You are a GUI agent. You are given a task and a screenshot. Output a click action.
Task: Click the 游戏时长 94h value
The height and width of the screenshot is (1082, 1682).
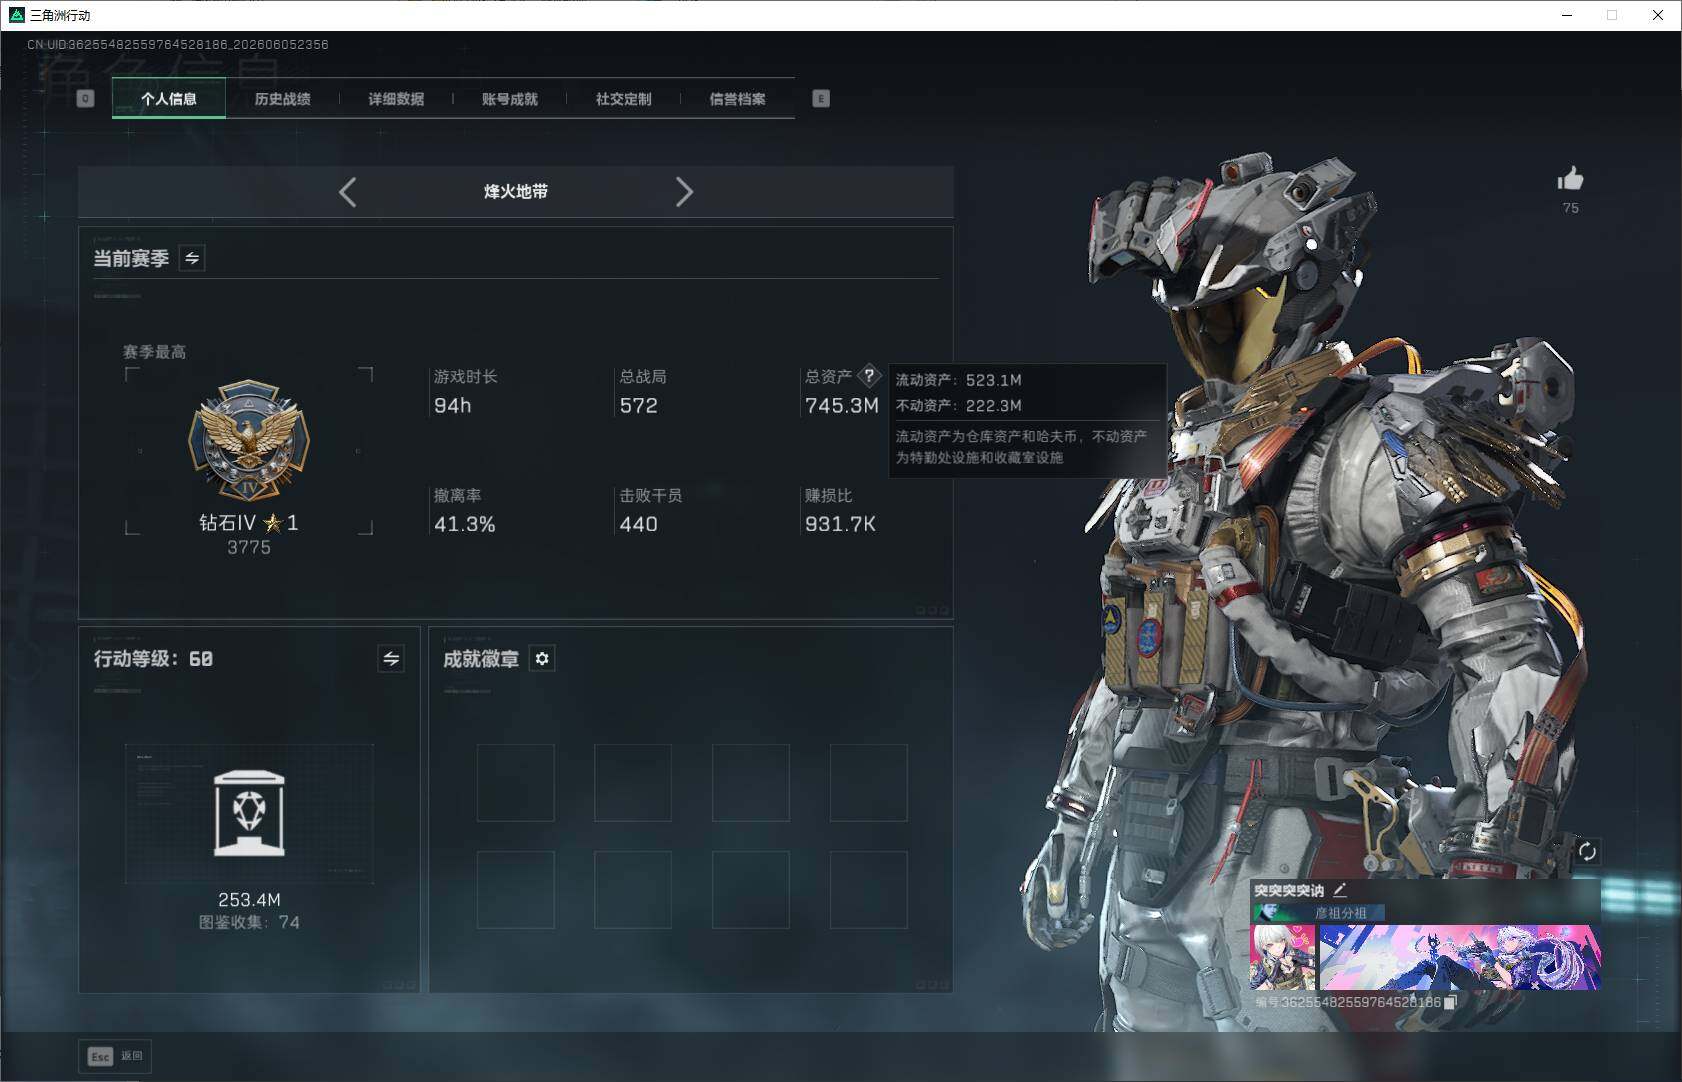tap(453, 405)
